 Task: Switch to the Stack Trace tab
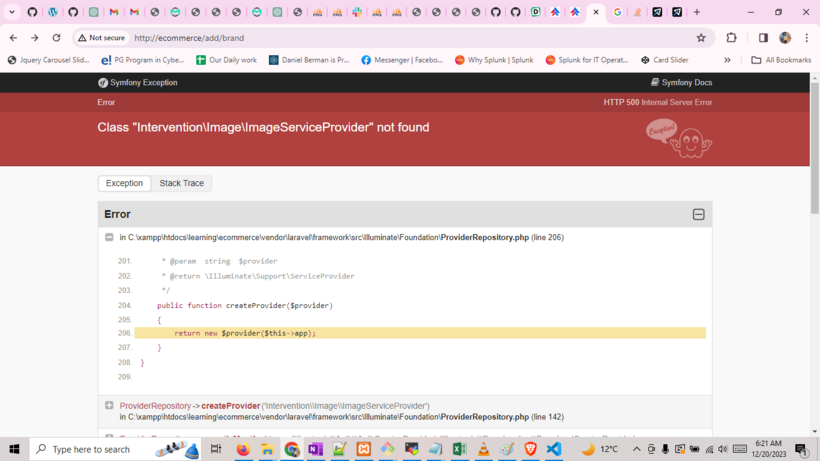[x=181, y=183]
